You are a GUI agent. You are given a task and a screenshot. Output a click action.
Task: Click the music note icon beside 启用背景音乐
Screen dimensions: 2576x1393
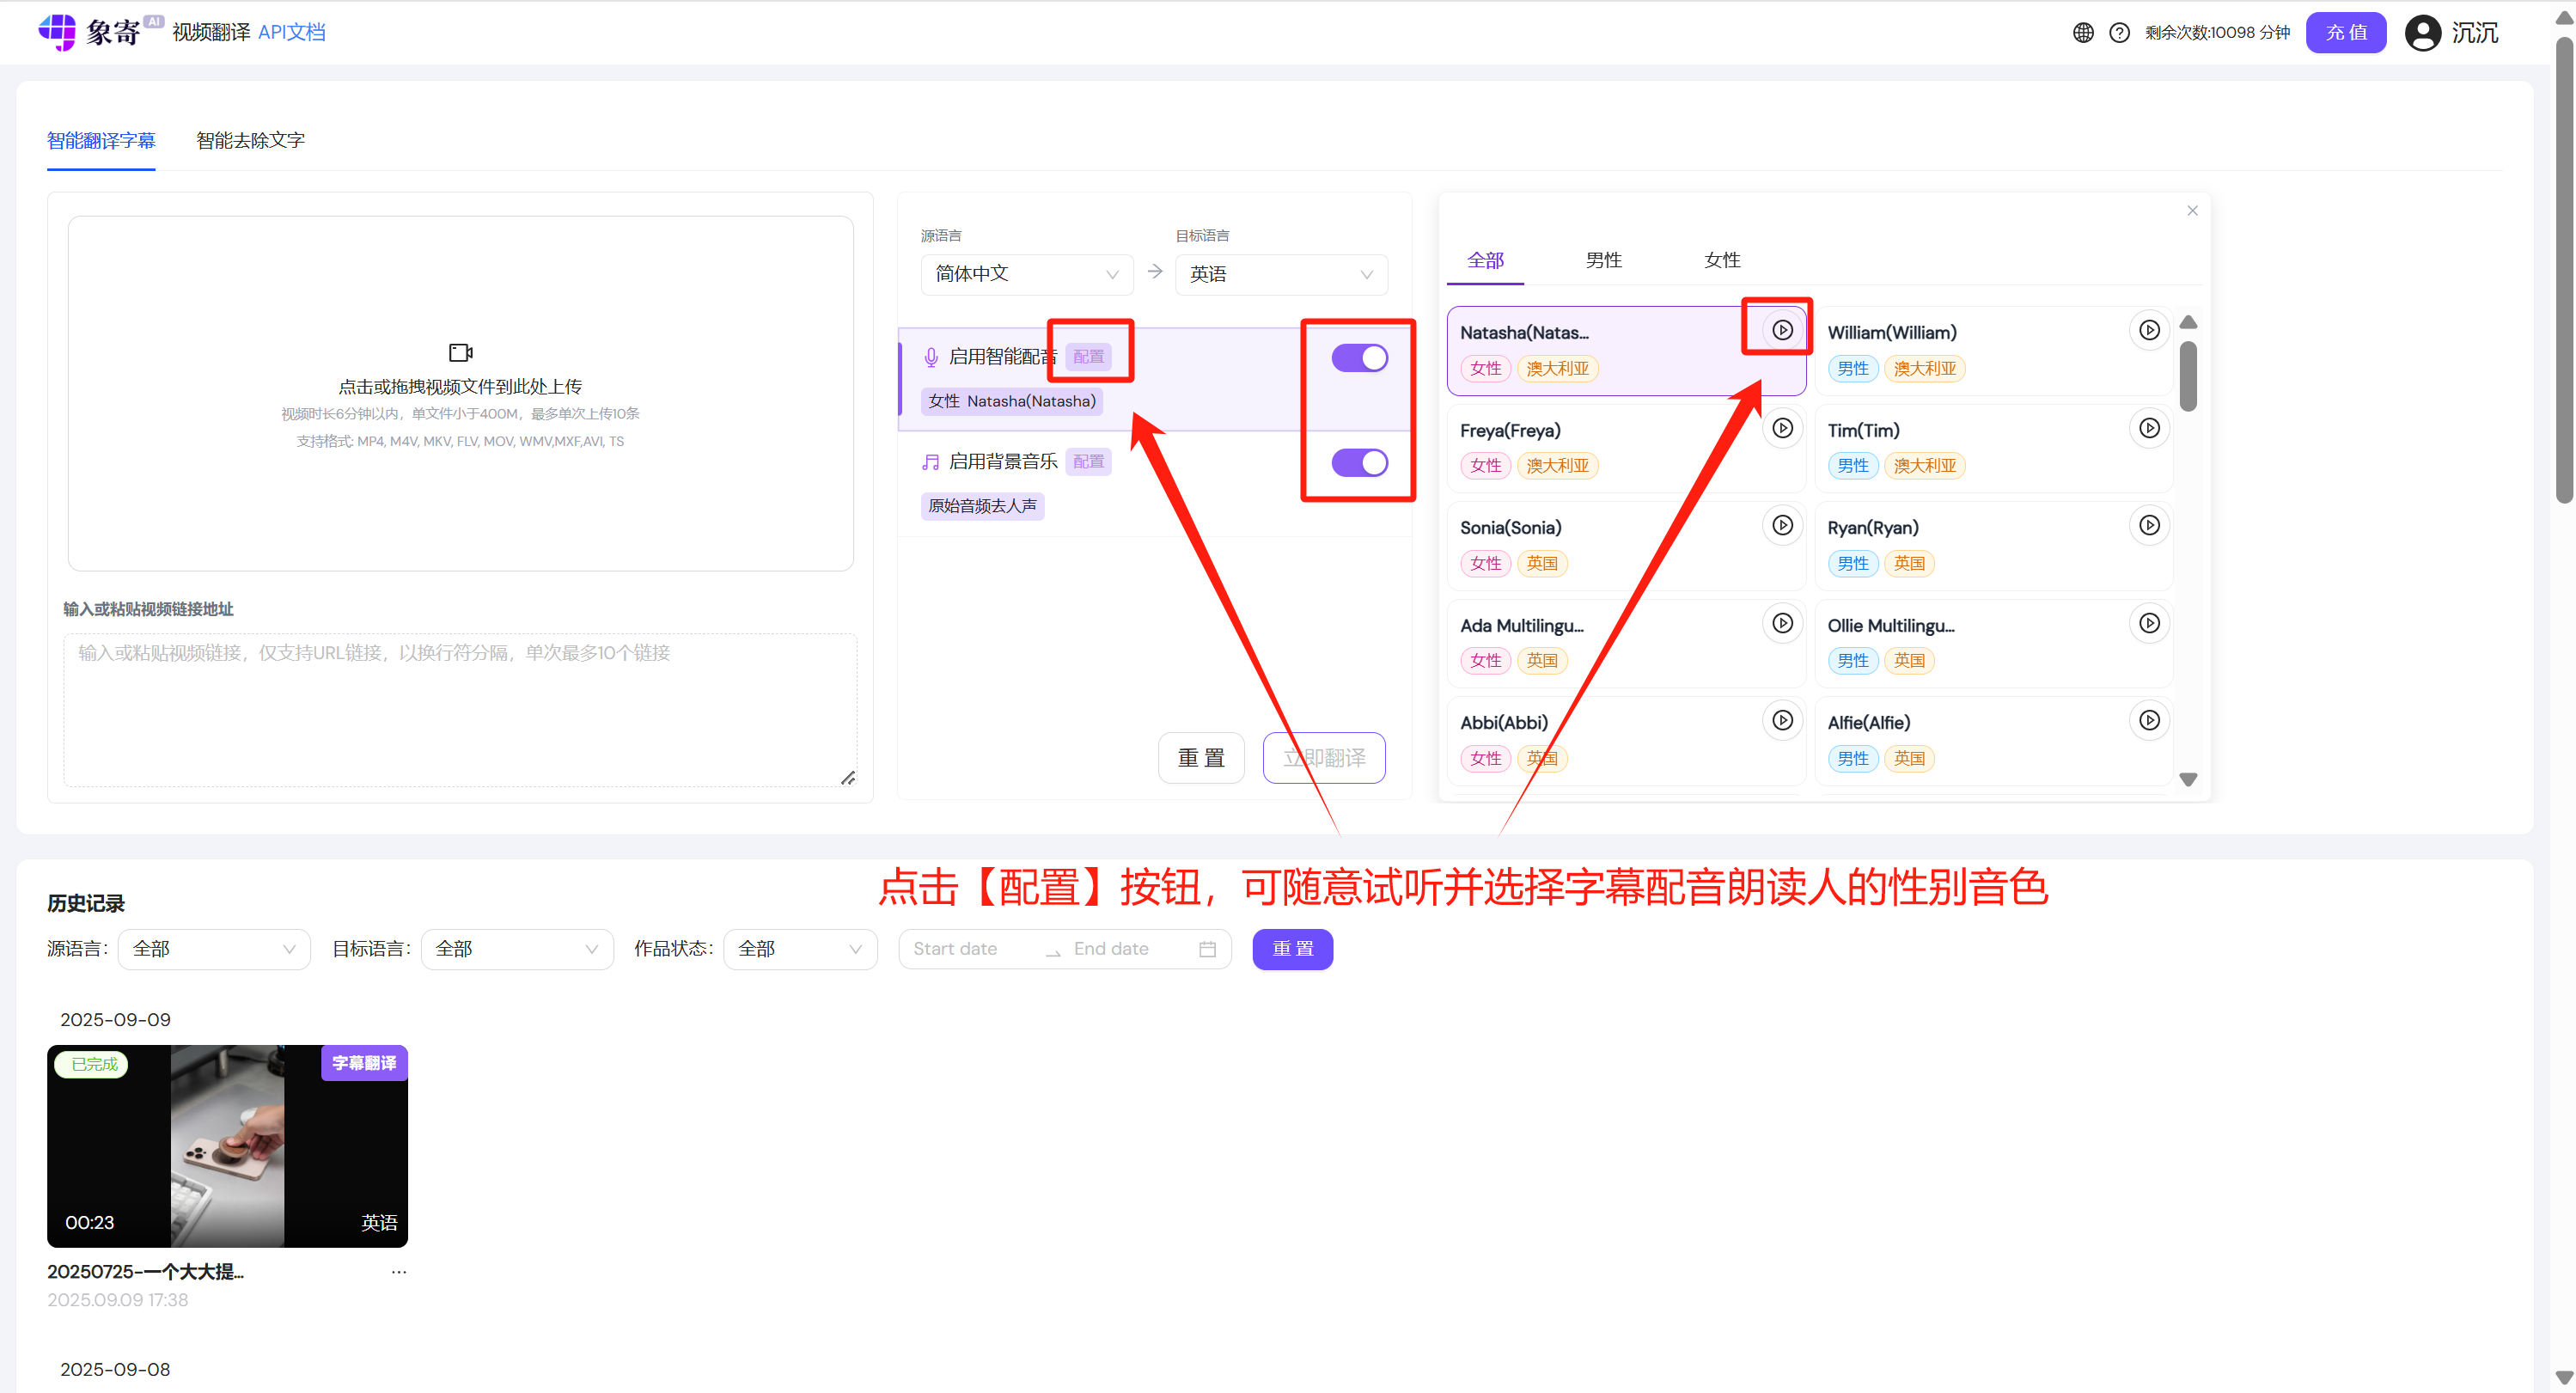(930, 461)
